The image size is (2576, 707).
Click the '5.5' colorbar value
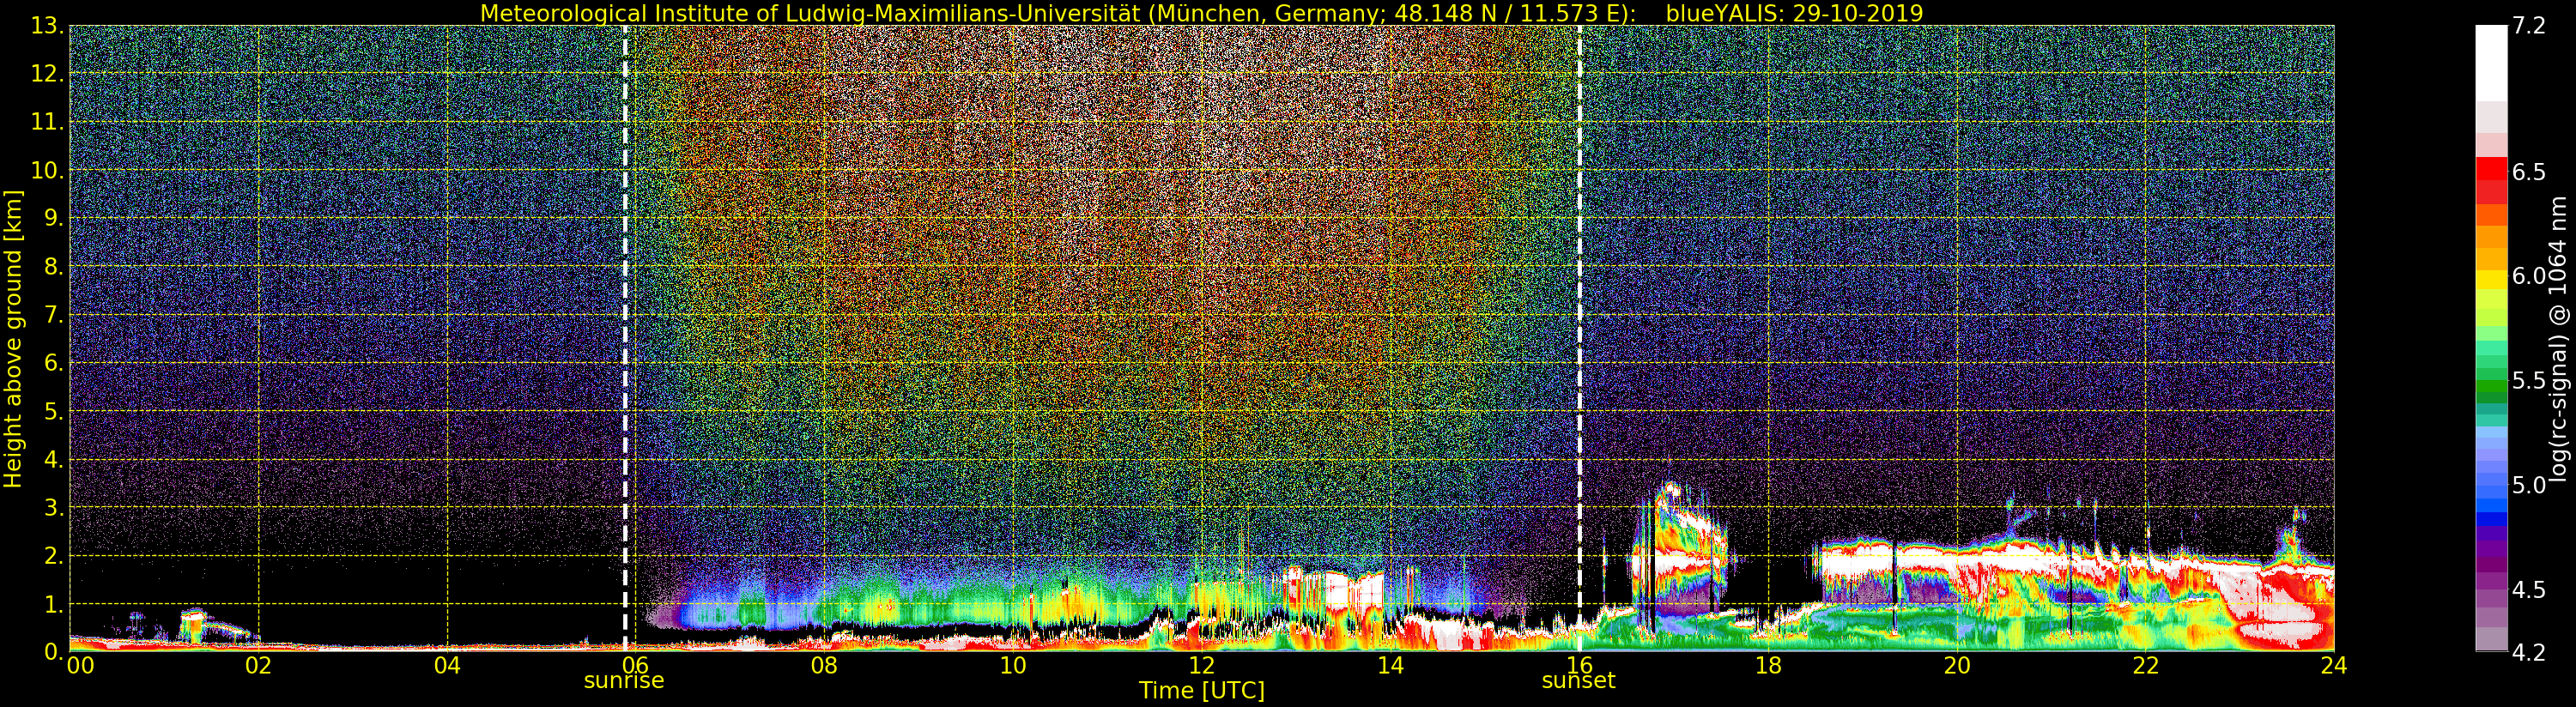pos(2529,381)
